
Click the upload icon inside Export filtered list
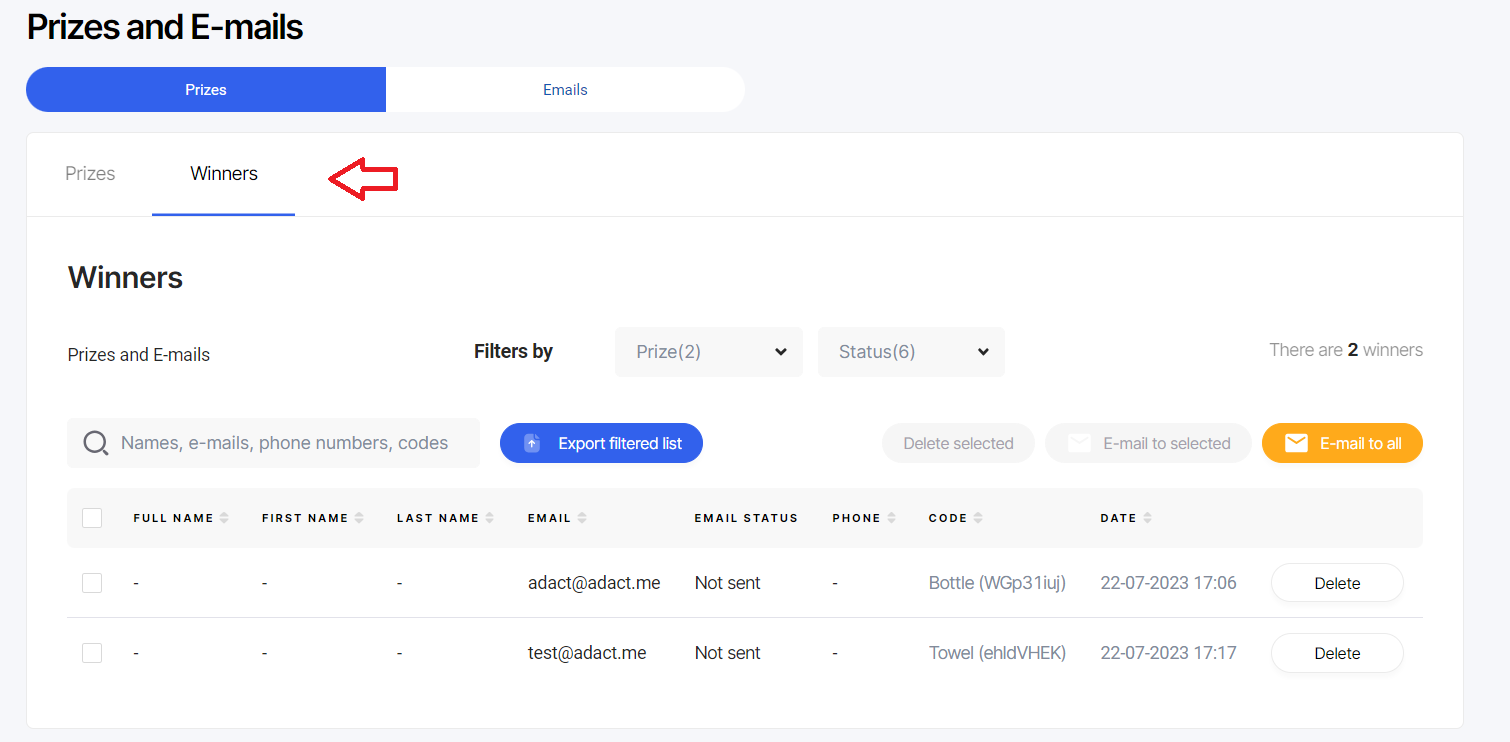point(531,442)
